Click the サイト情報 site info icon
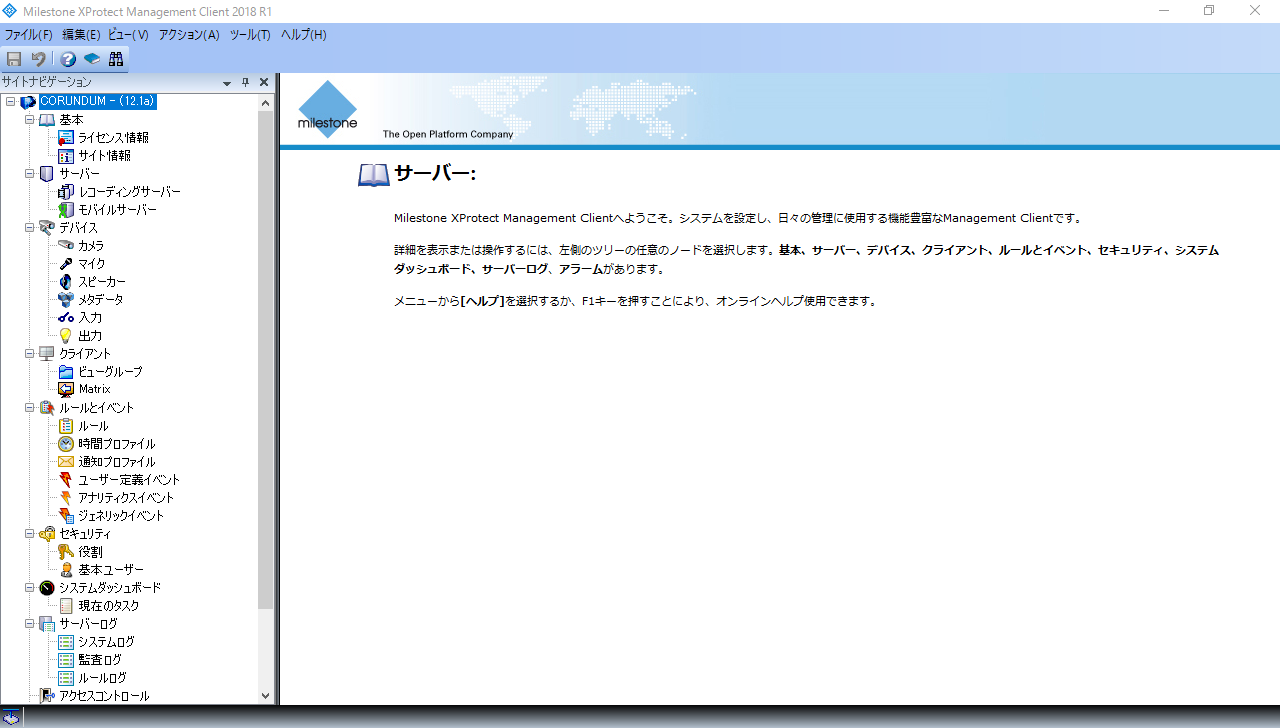The width and height of the screenshot is (1280, 728). (x=66, y=156)
